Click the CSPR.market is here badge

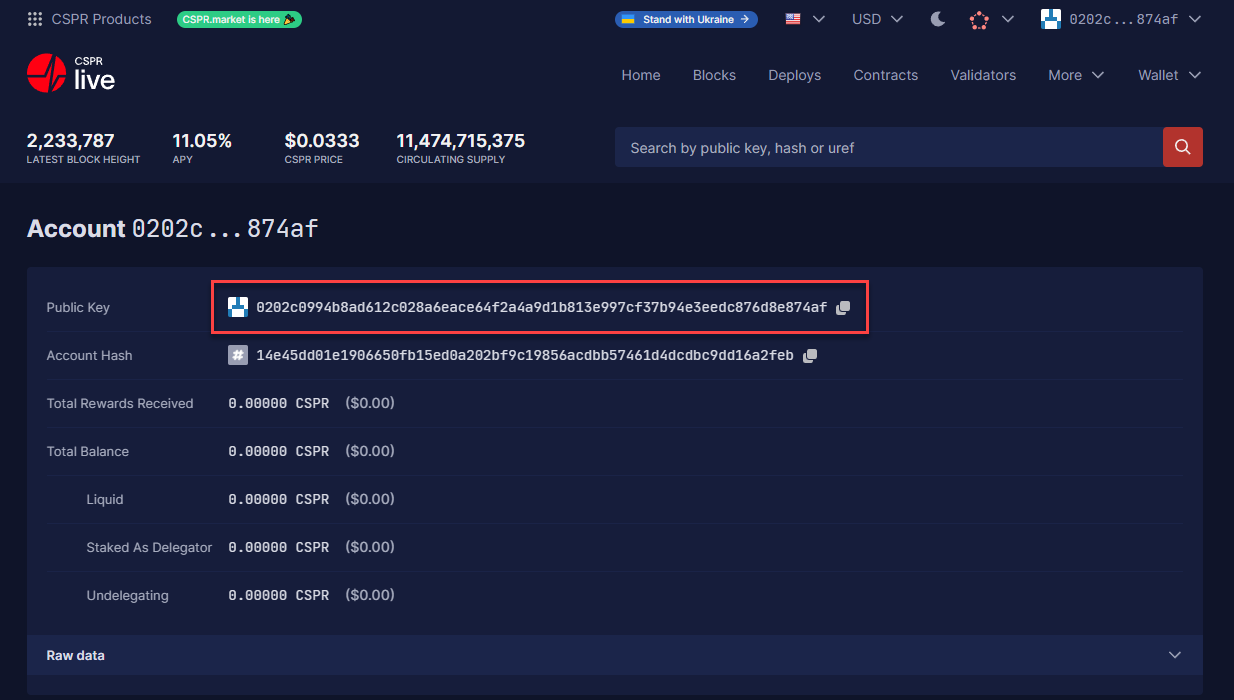[239, 19]
